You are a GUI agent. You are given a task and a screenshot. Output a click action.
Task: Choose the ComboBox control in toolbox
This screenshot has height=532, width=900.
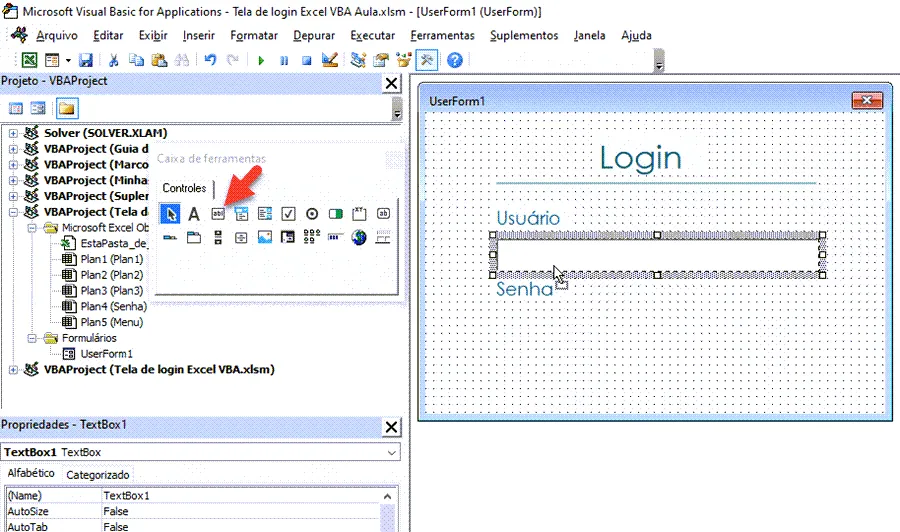point(241,214)
